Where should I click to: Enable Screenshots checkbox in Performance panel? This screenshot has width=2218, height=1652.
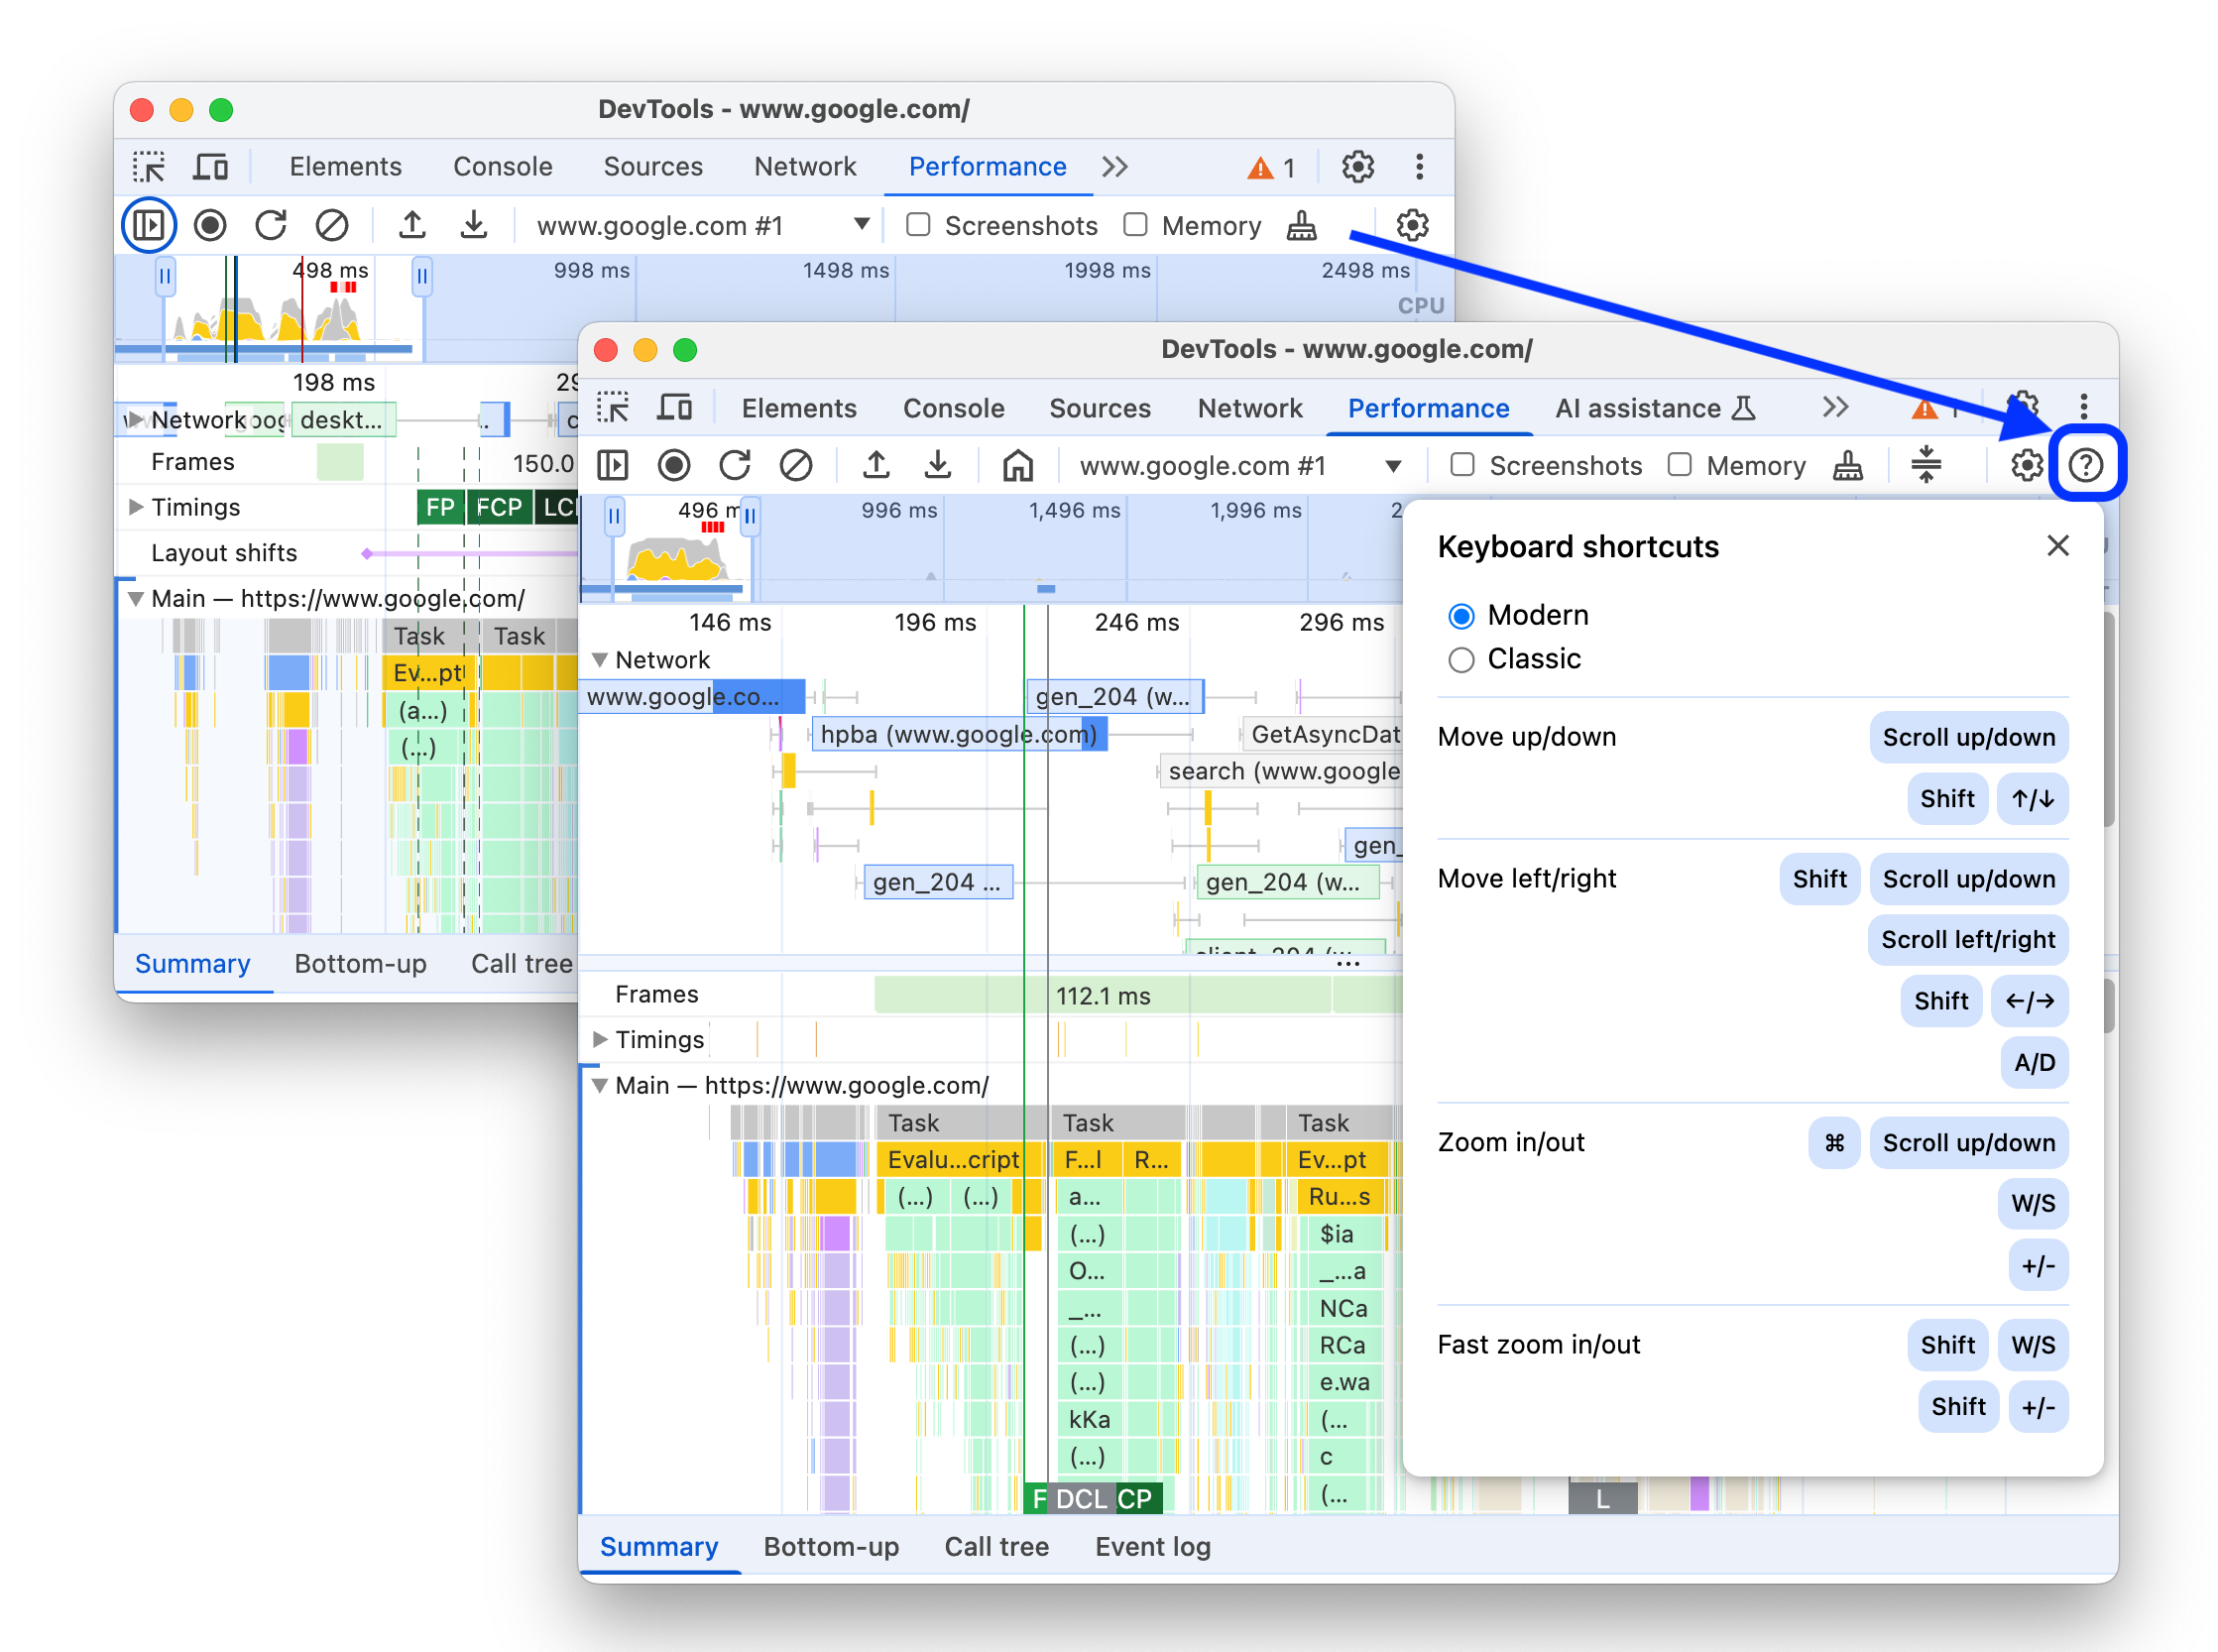point(1463,465)
